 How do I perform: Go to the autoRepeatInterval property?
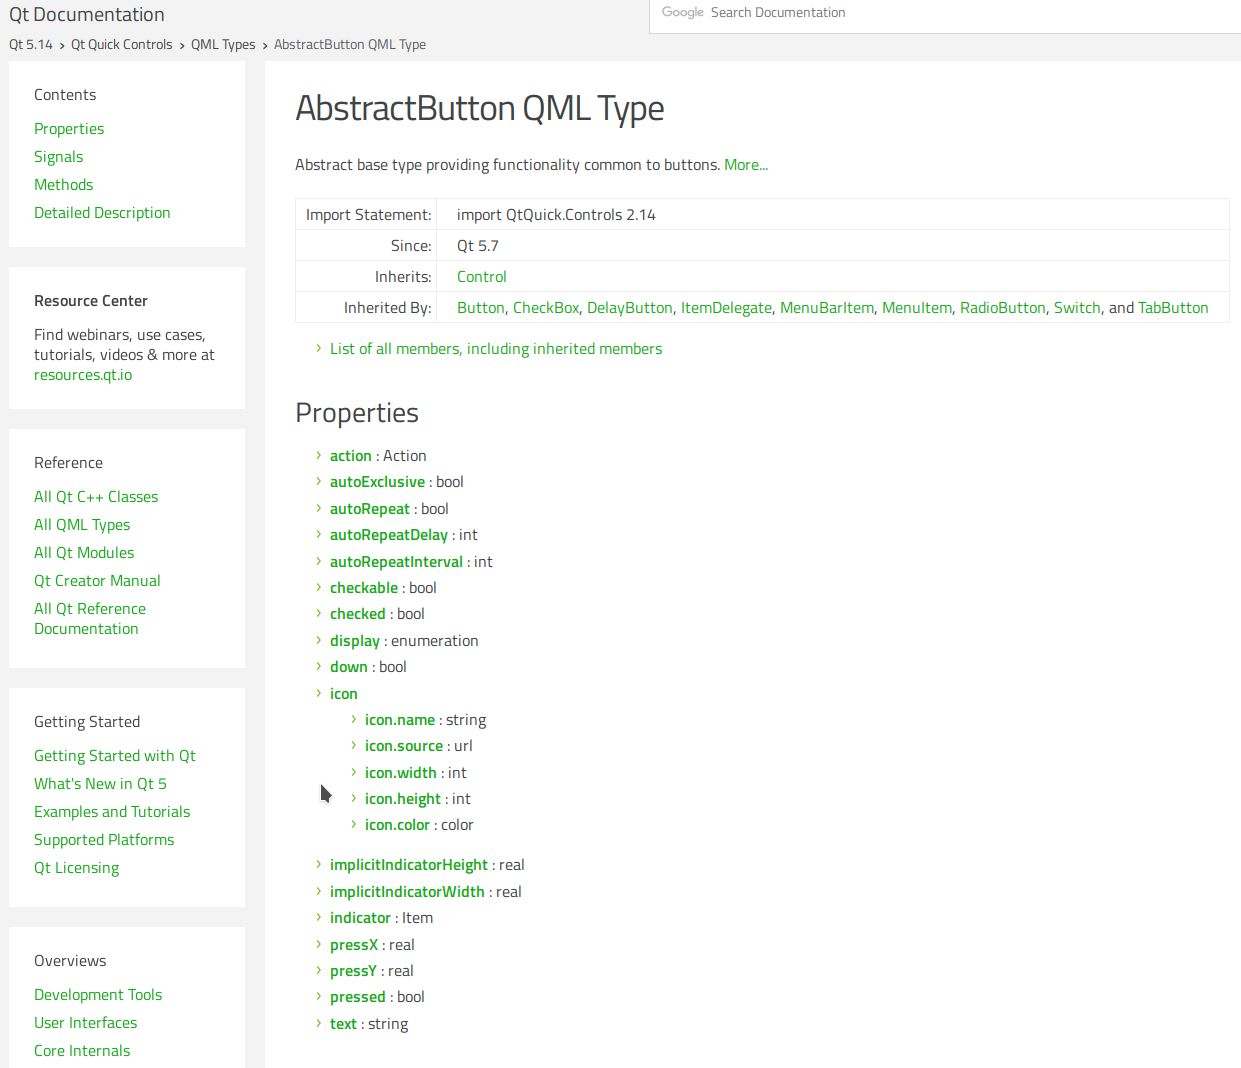(396, 562)
